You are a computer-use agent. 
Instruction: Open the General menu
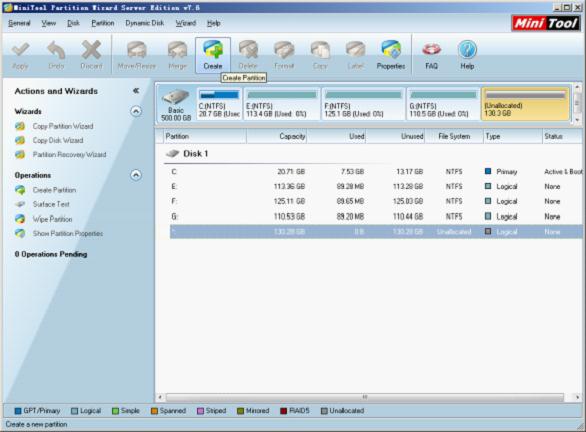19,23
